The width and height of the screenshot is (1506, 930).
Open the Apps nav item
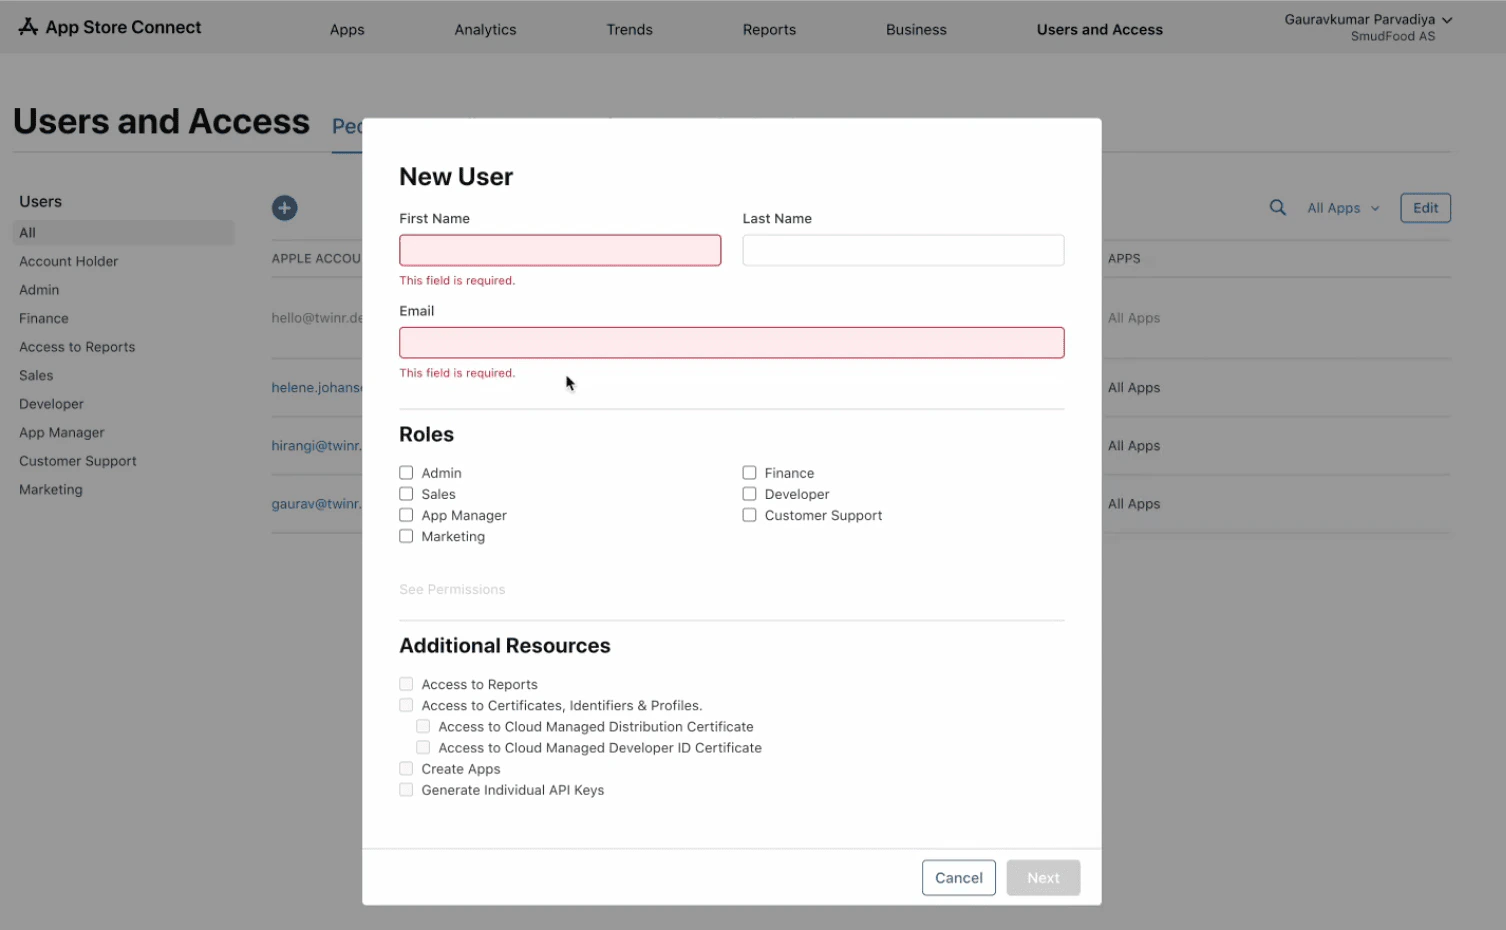pos(347,30)
